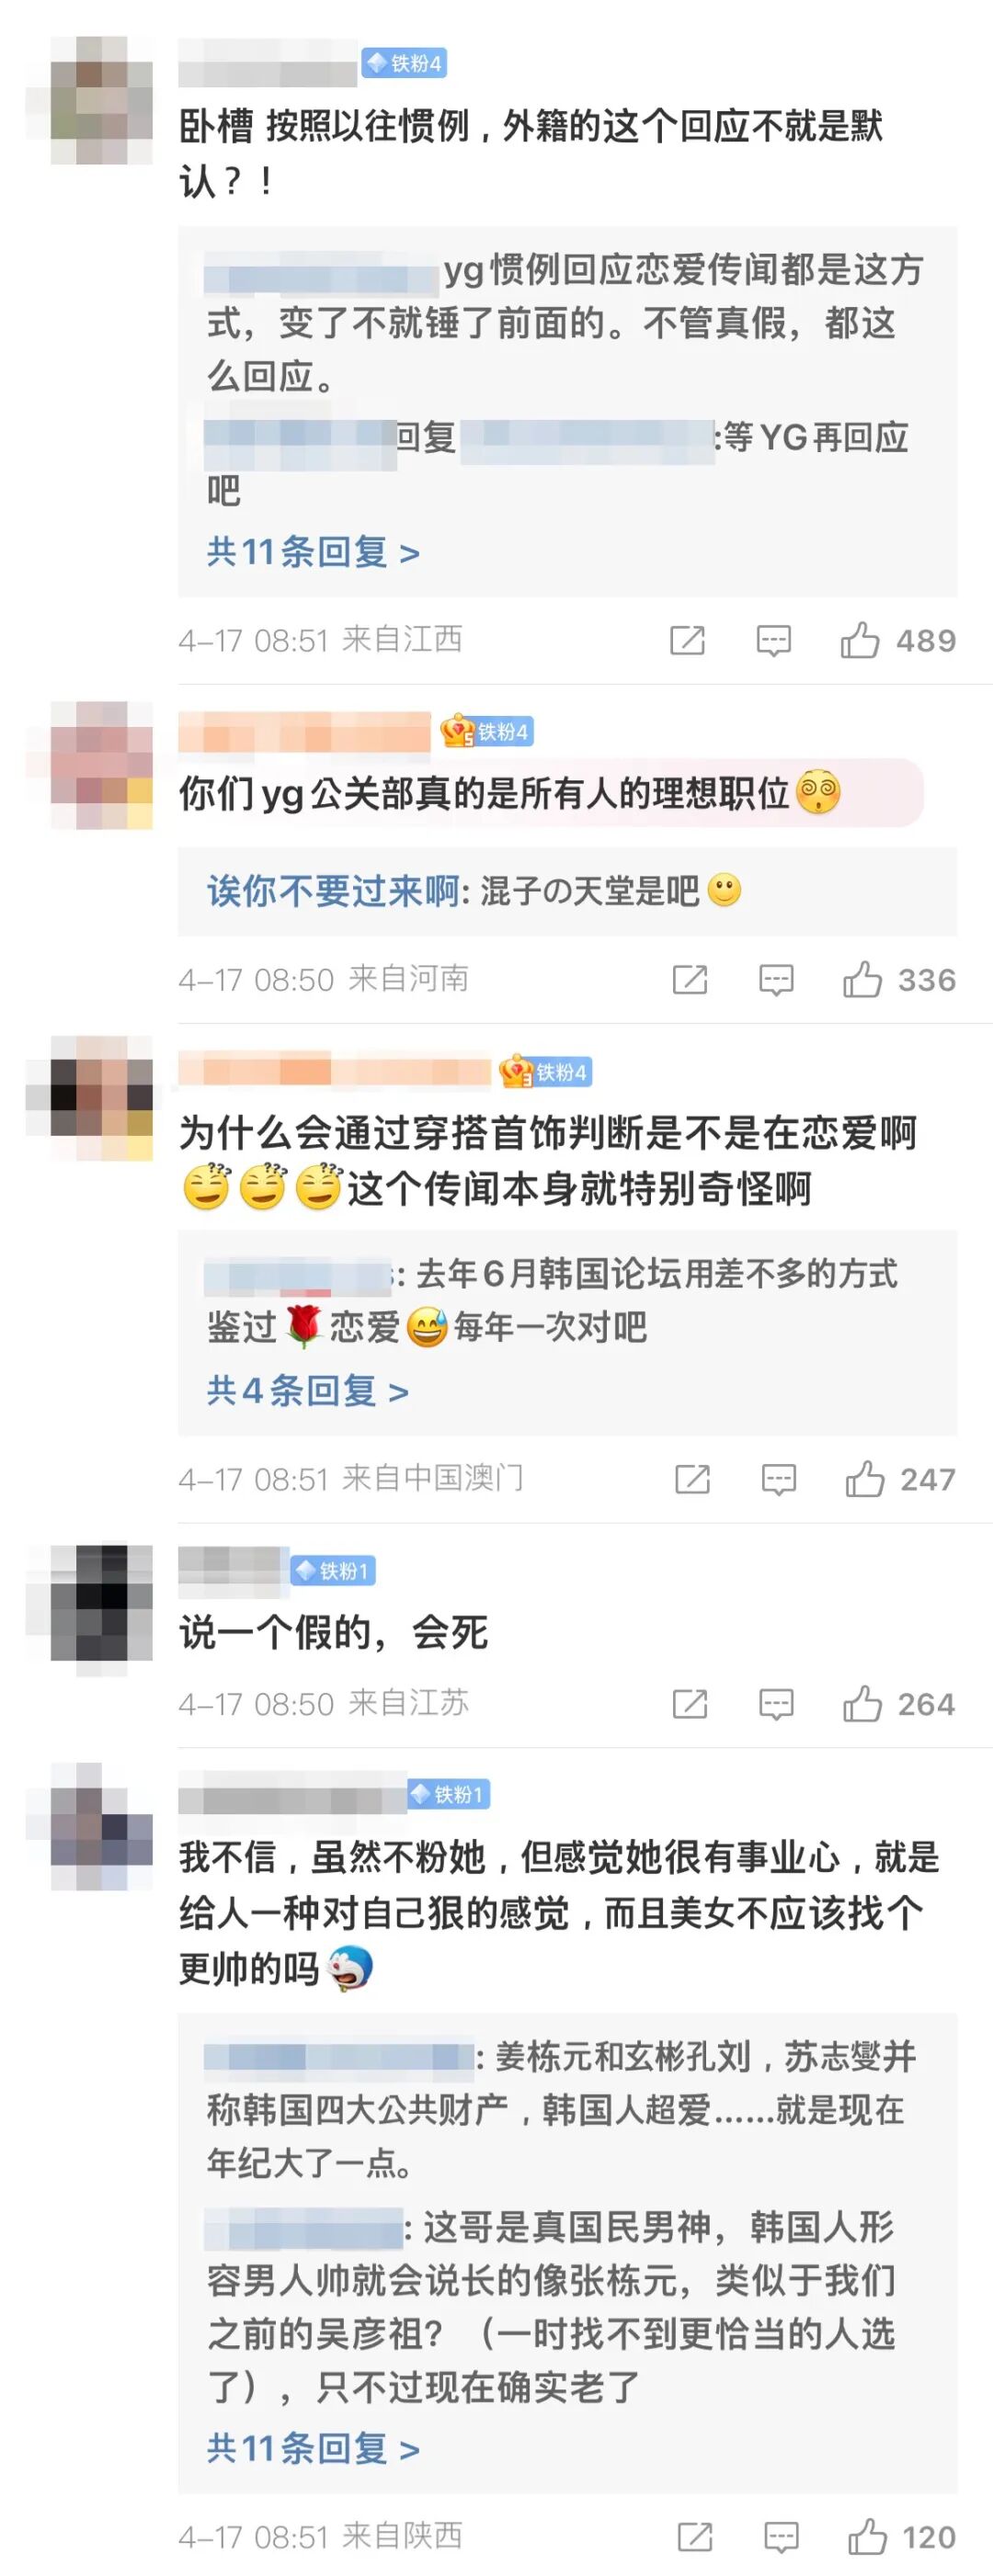The image size is (993, 2576).
Task: Repost the comment from 江西
Action: pos(687,640)
